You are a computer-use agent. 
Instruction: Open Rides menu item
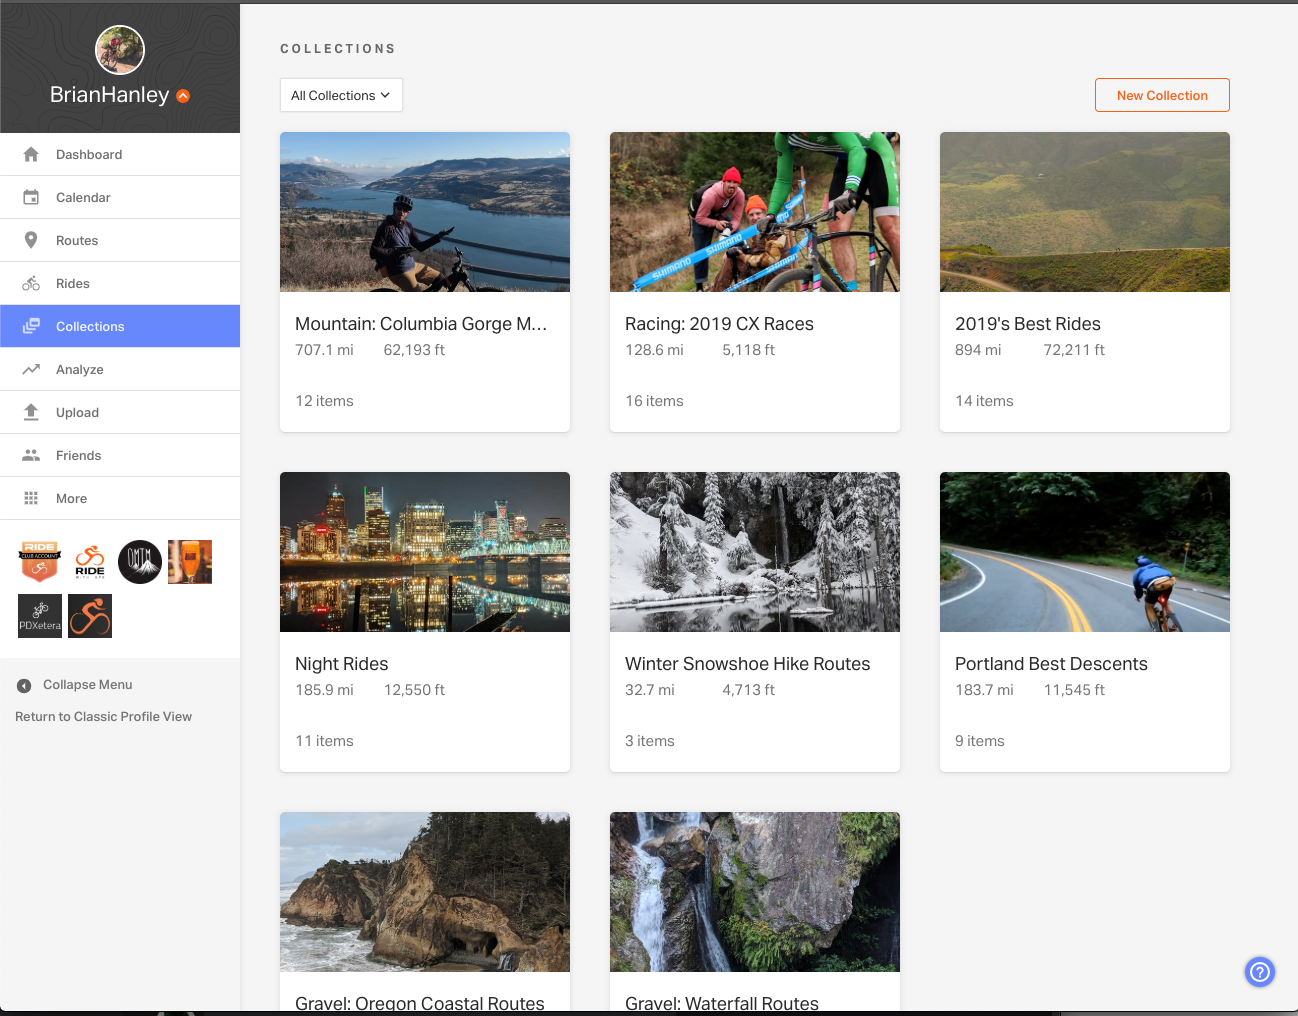pos(120,283)
